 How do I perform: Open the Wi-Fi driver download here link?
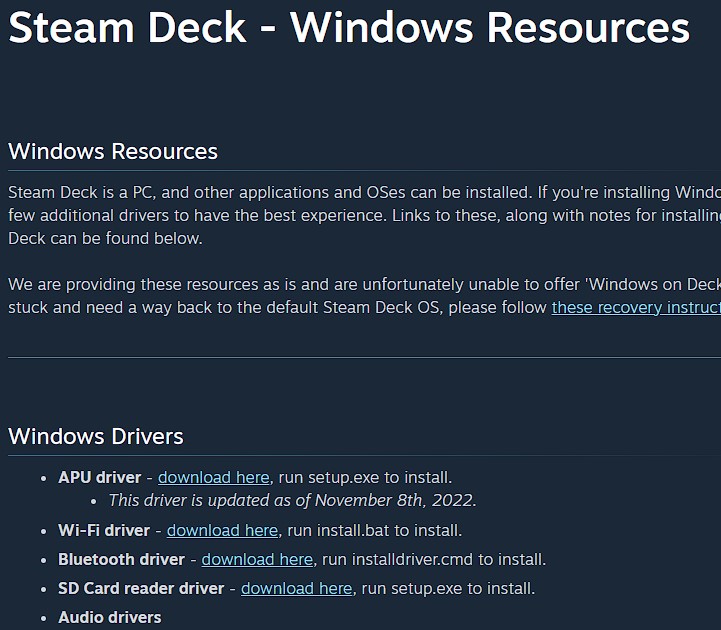click(222, 530)
